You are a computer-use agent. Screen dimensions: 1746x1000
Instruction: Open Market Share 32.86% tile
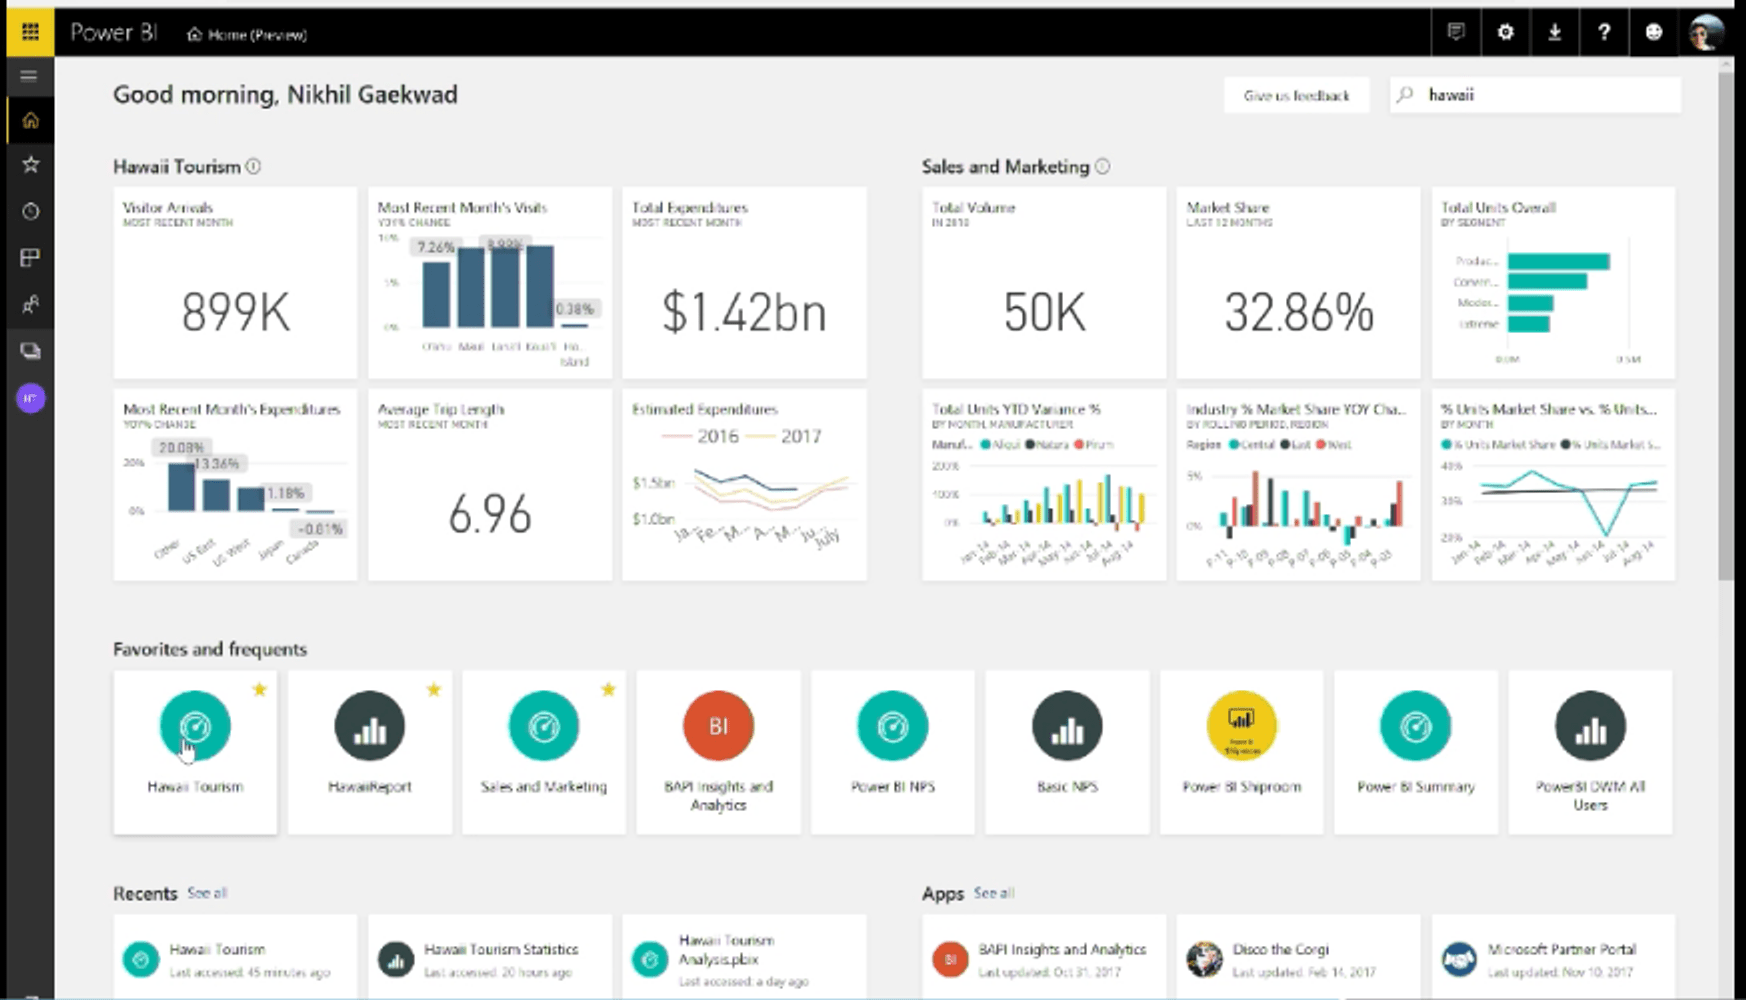[x=1298, y=283]
